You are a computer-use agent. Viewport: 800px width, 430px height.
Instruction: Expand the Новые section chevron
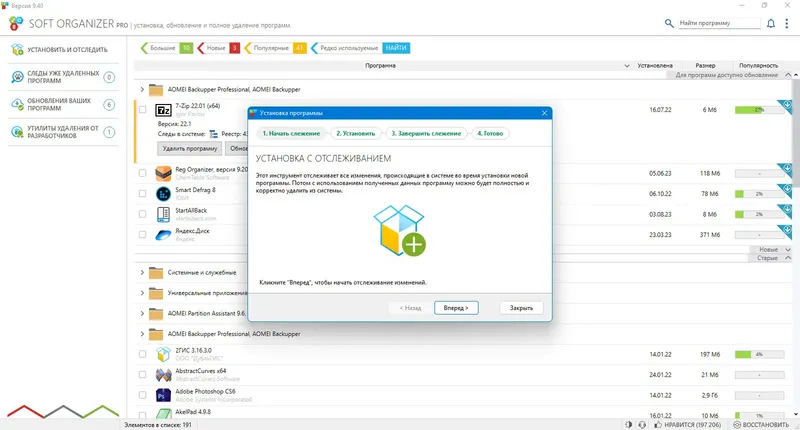788,249
